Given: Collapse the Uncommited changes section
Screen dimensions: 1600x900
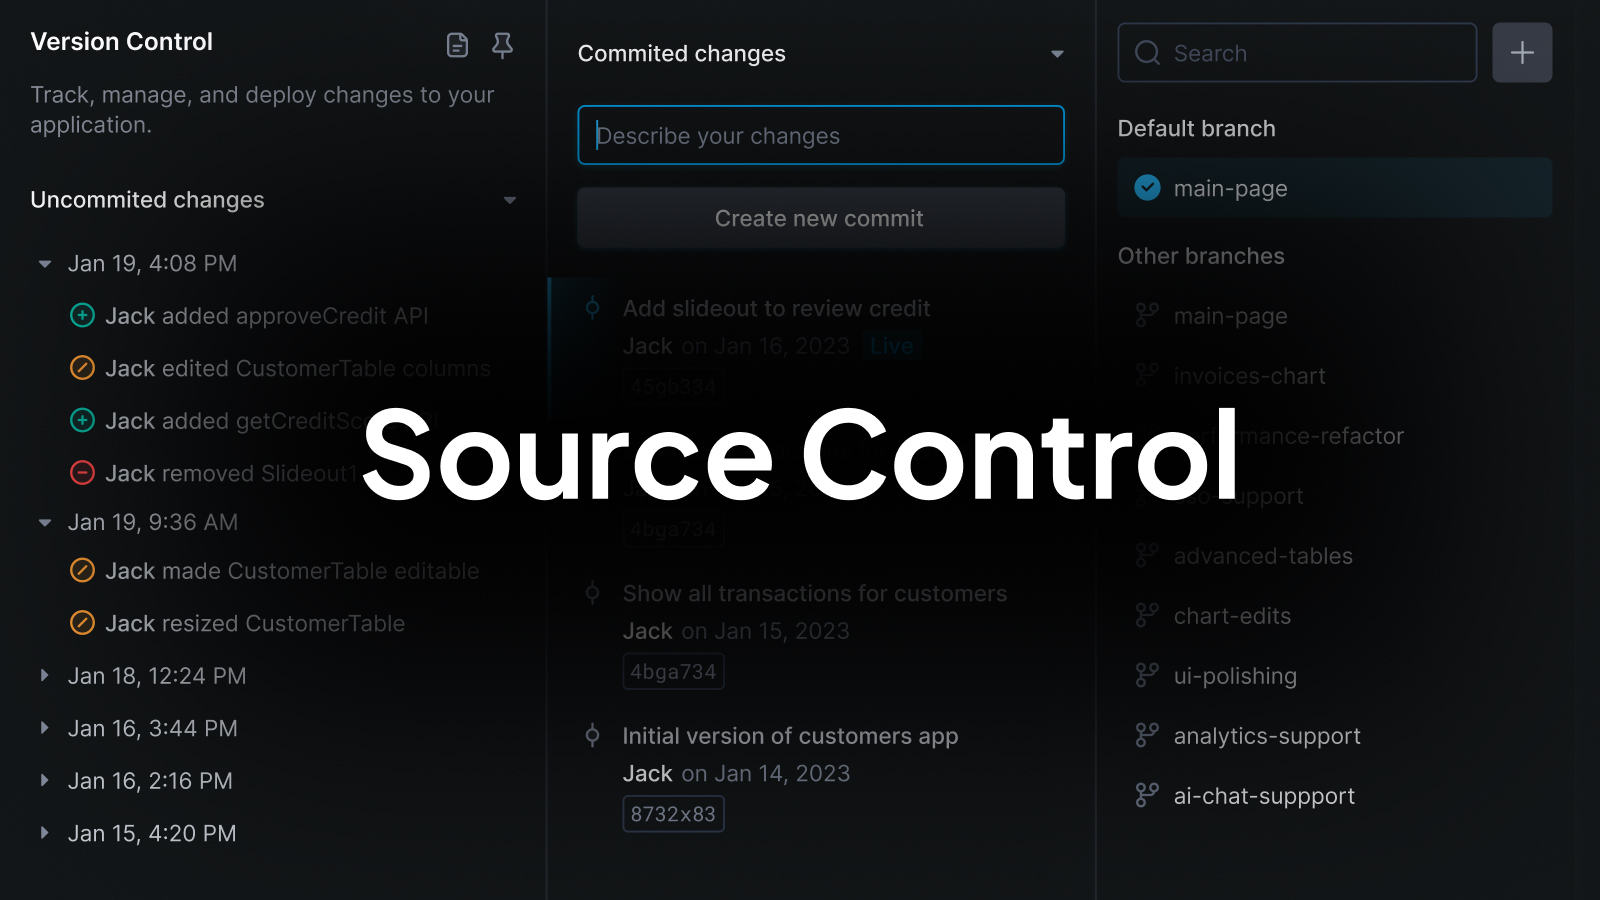Looking at the screenshot, I should pos(510,200).
